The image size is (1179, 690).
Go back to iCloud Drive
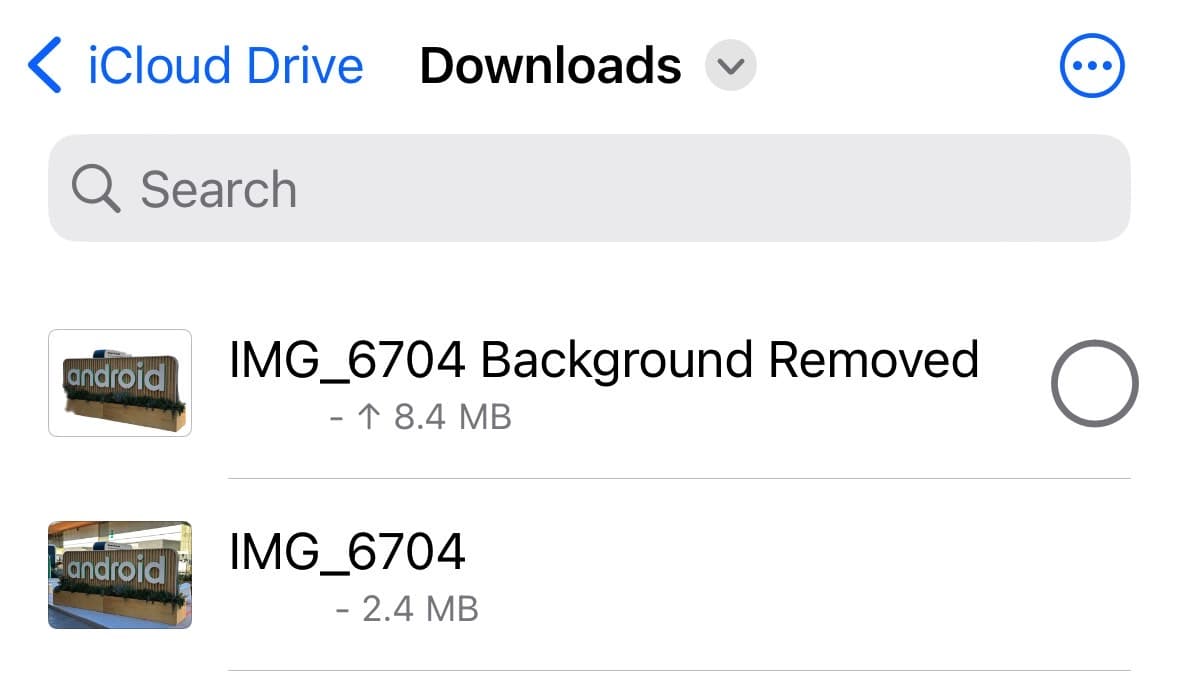(x=225, y=66)
